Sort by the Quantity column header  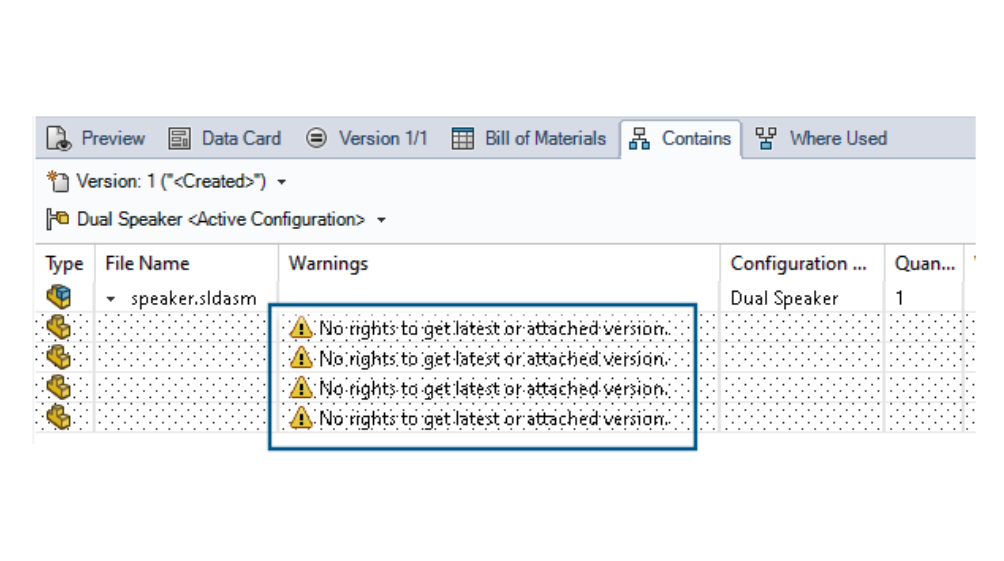pyautogui.click(x=924, y=264)
